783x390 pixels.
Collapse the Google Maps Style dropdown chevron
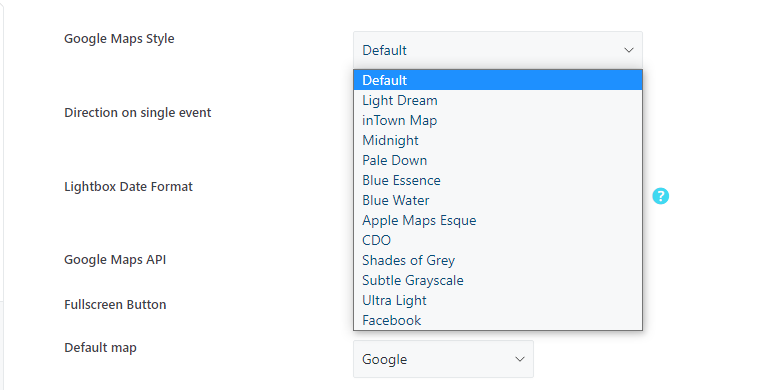[629, 50]
